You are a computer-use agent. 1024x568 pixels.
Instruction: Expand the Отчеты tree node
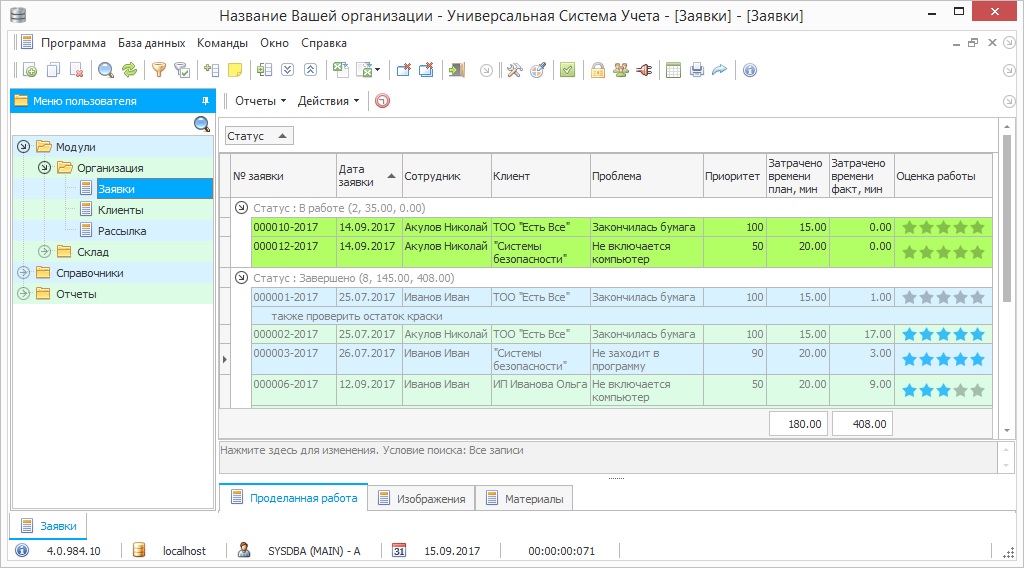[x=24, y=294]
